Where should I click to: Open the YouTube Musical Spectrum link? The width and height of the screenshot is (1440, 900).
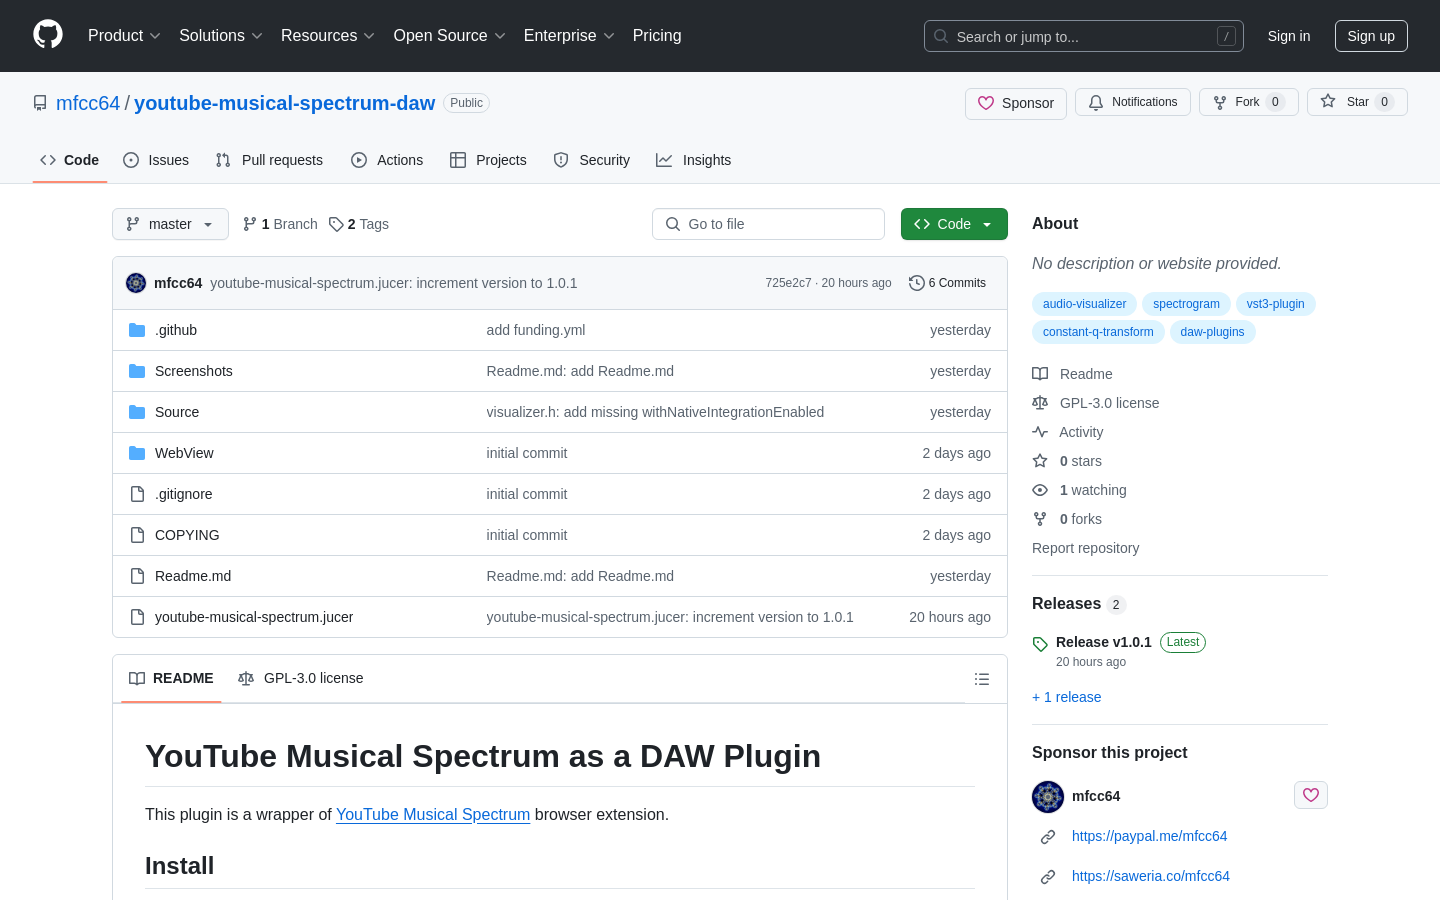coord(433,814)
